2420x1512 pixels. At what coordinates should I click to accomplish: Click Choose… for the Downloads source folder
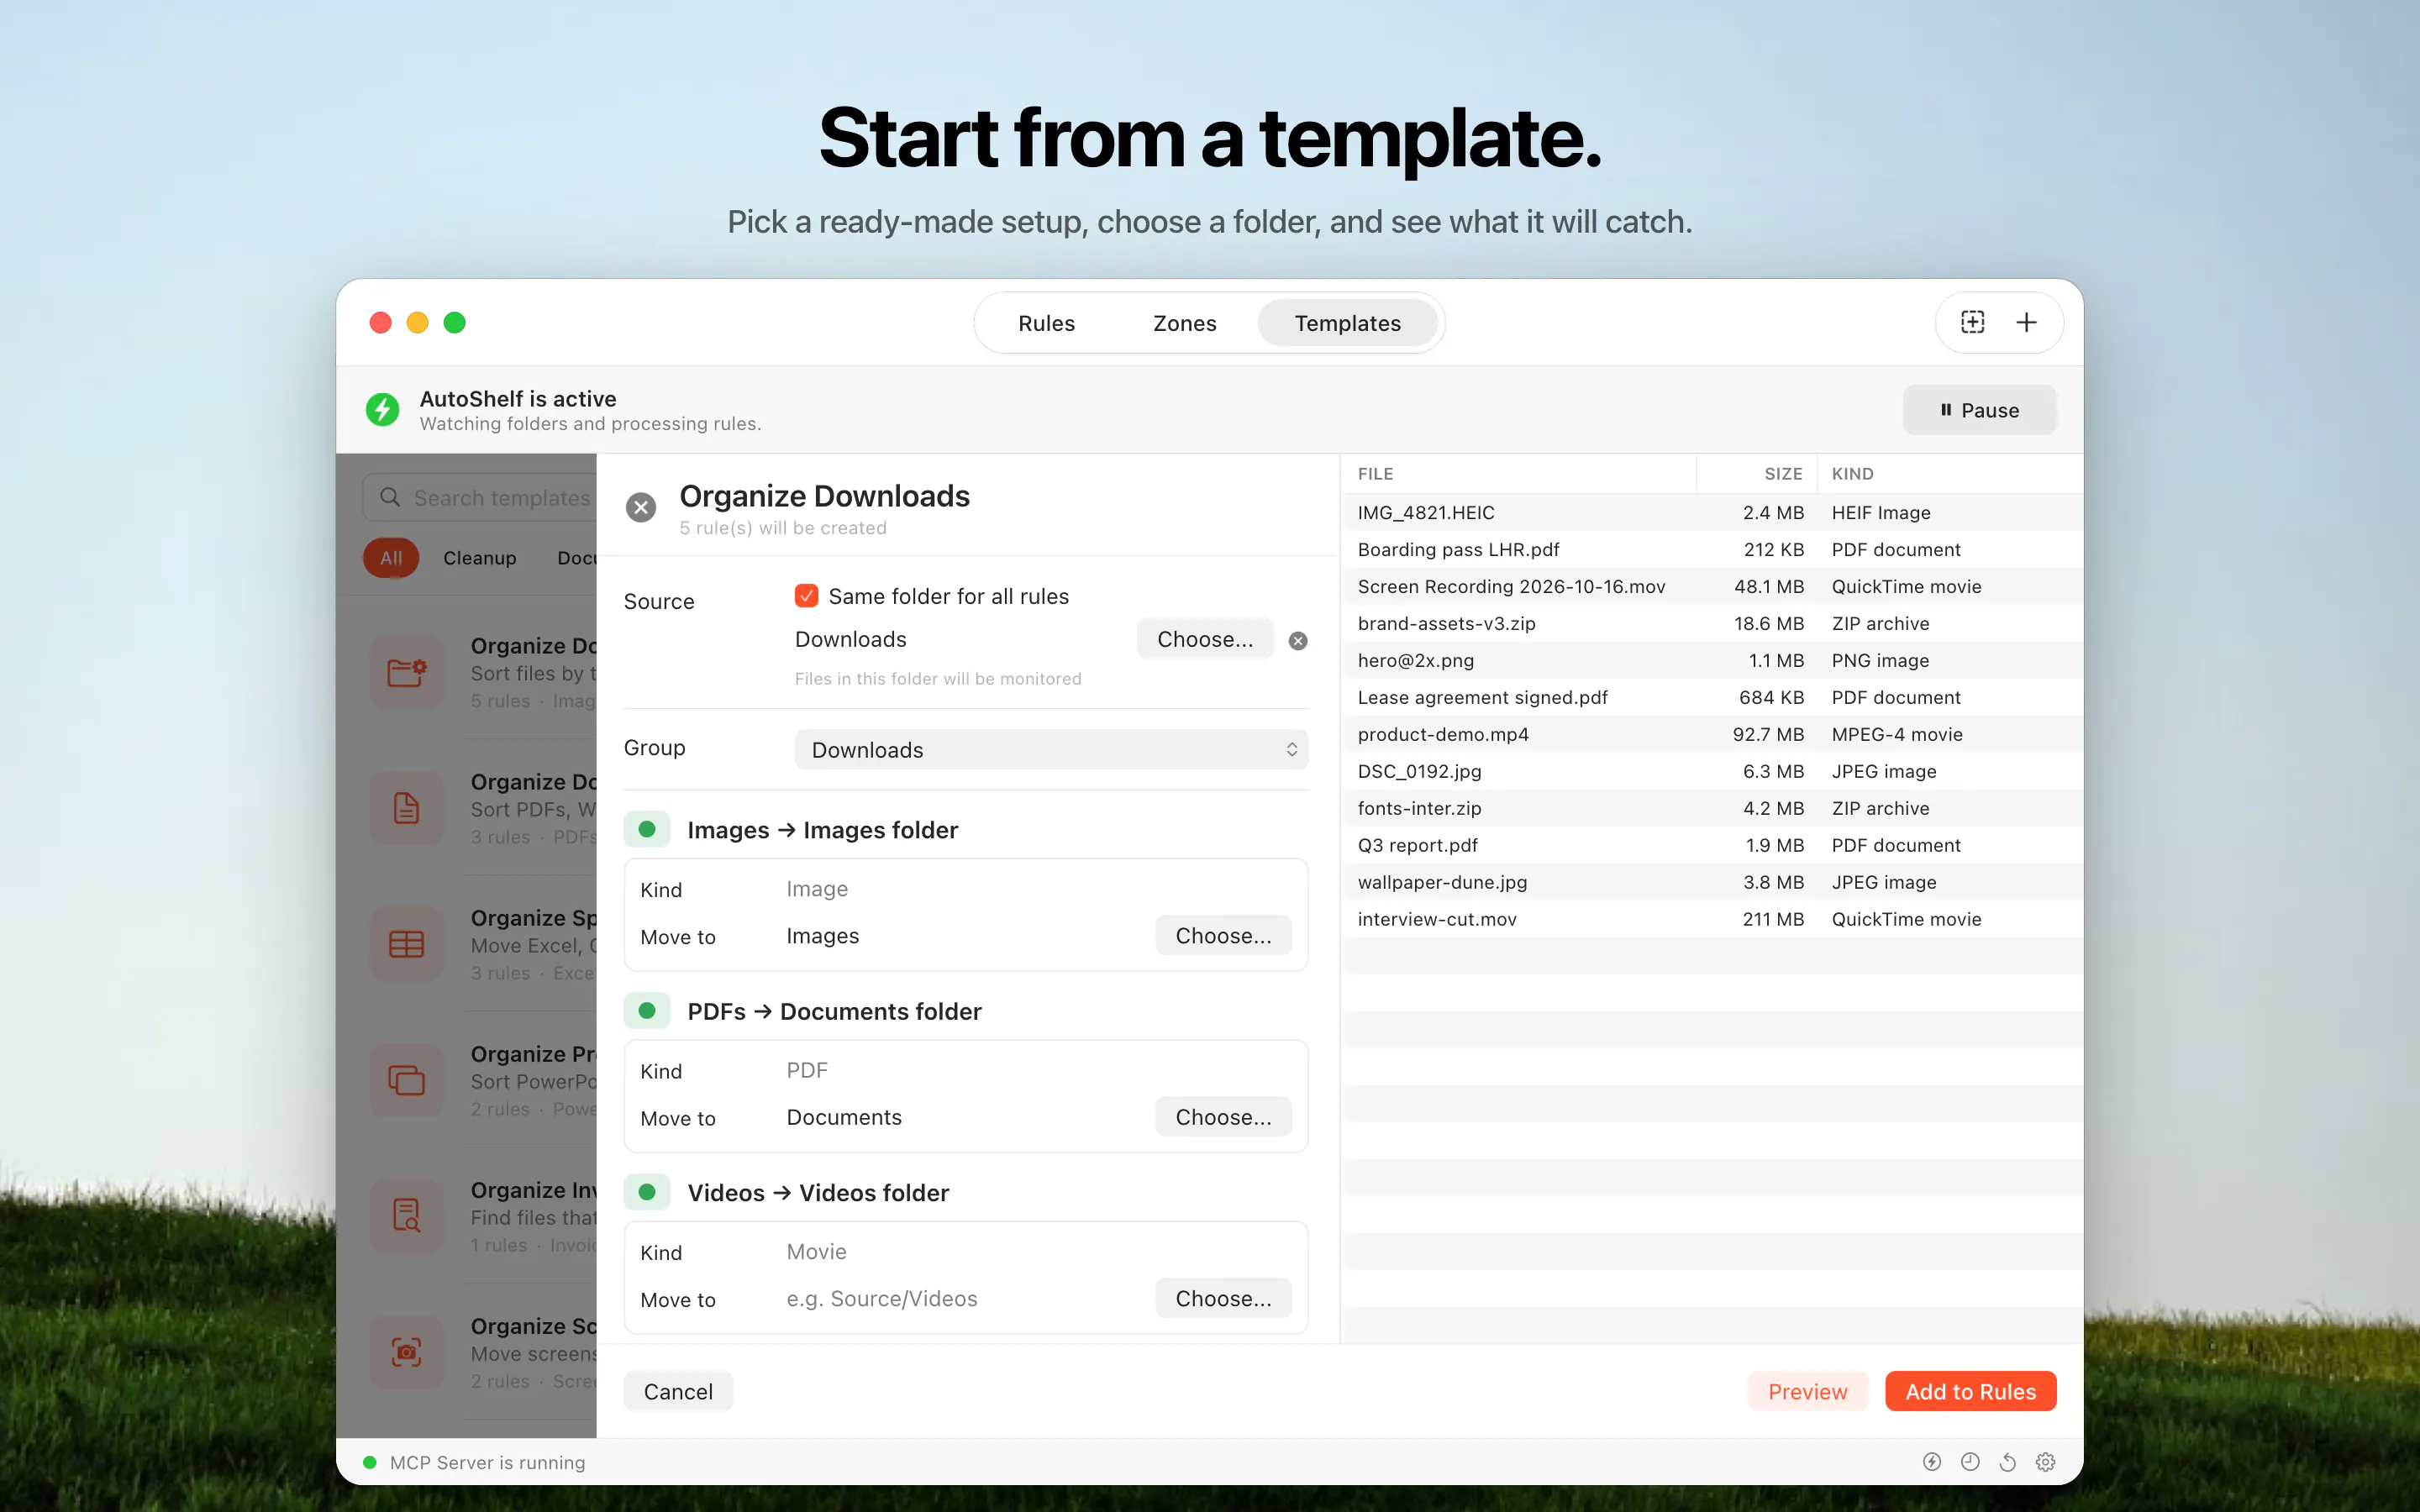pyautogui.click(x=1205, y=639)
